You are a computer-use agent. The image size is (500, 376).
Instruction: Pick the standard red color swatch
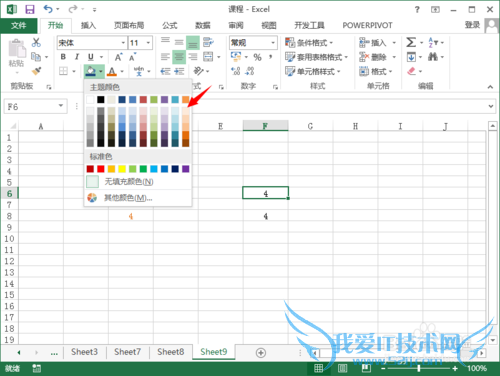click(x=101, y=169)
